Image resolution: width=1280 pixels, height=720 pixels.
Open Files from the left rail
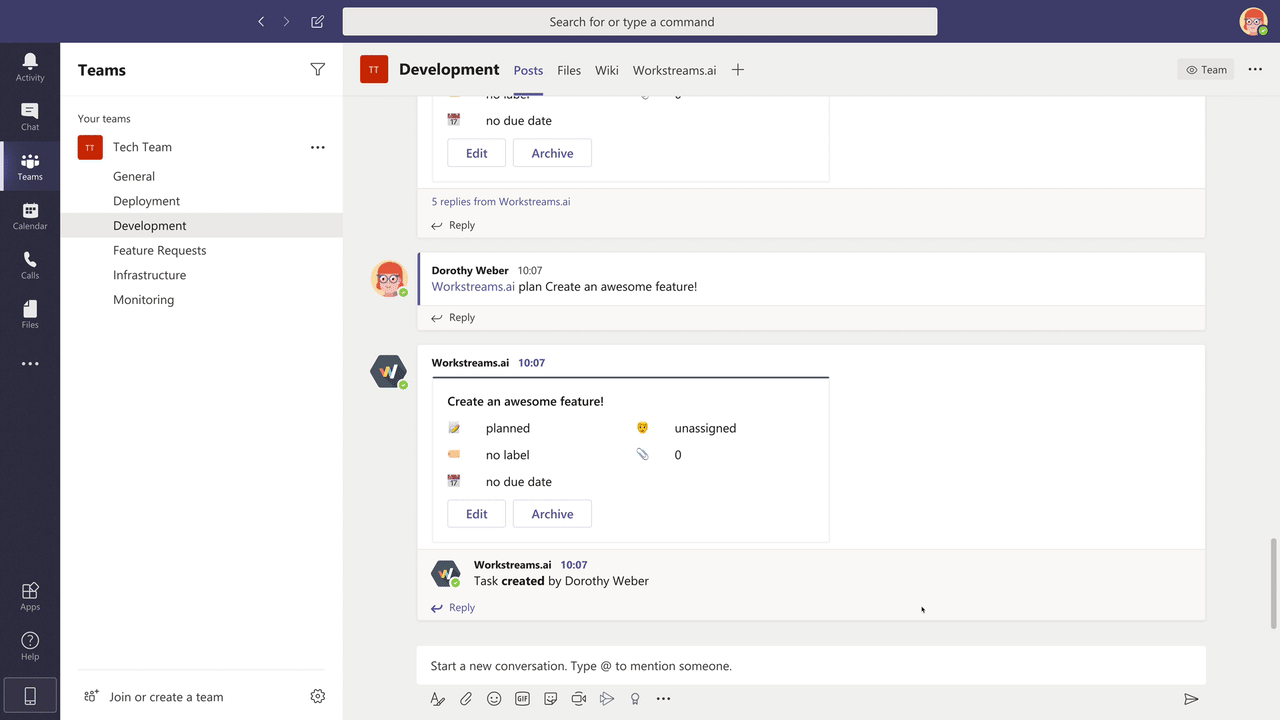30,314
